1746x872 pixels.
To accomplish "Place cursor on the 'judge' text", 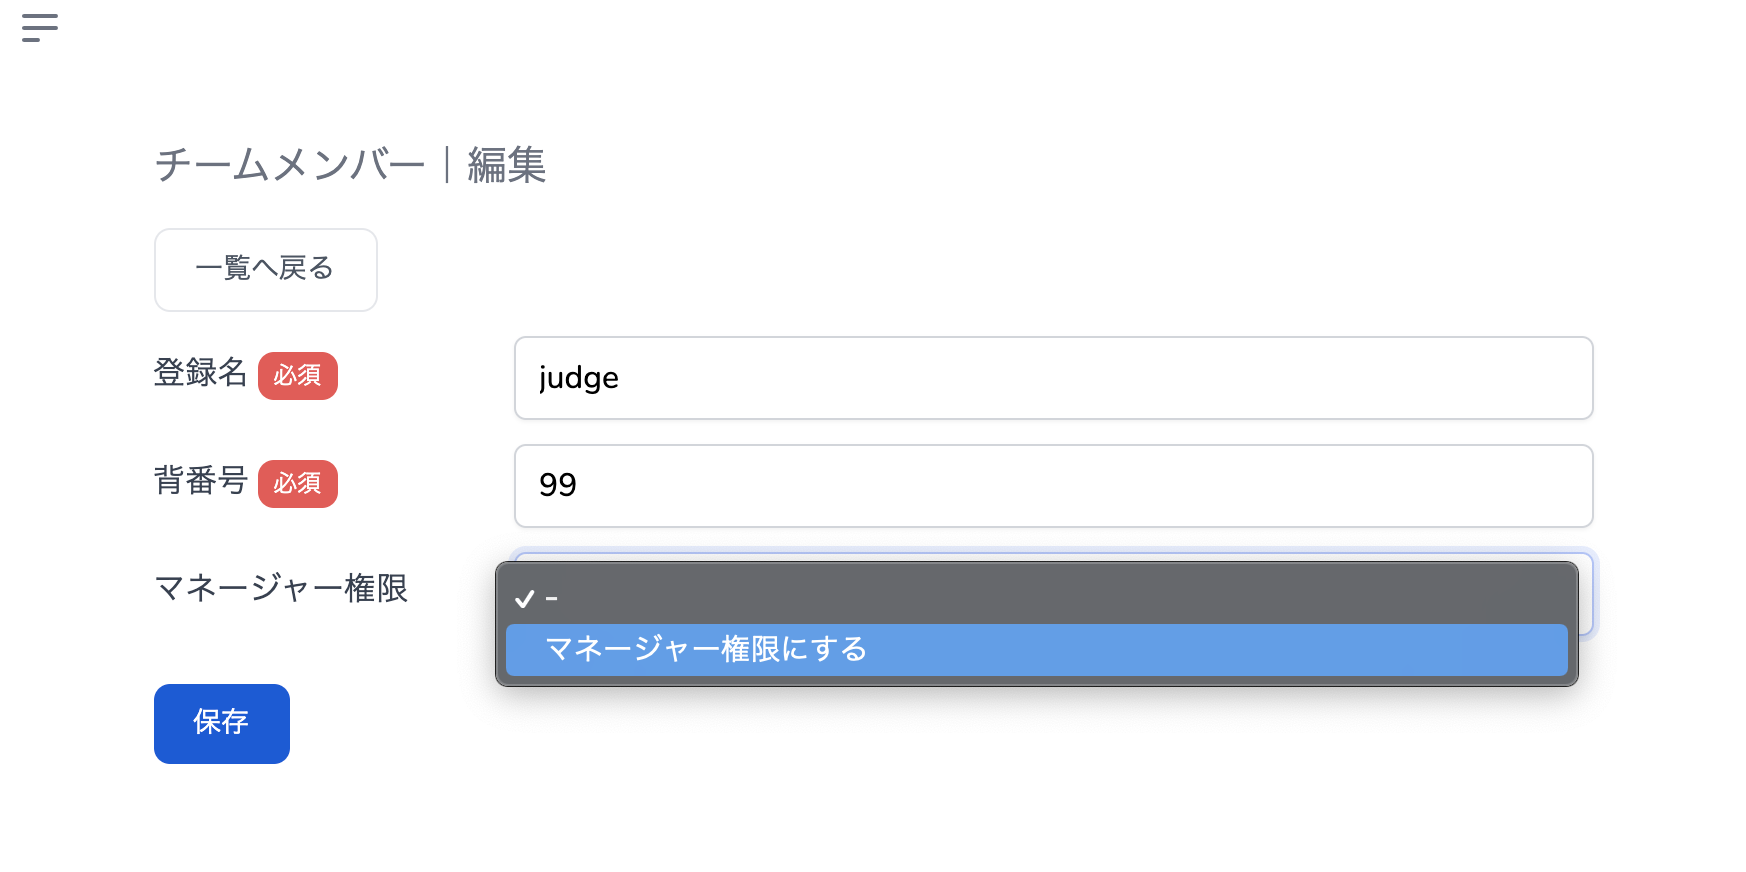I will (578, 378).
